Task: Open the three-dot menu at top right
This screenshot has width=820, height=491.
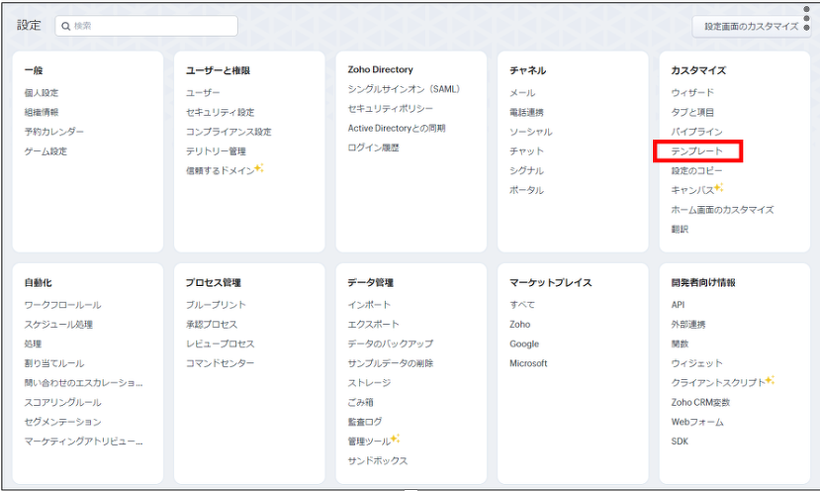Action: coord(807,17)
